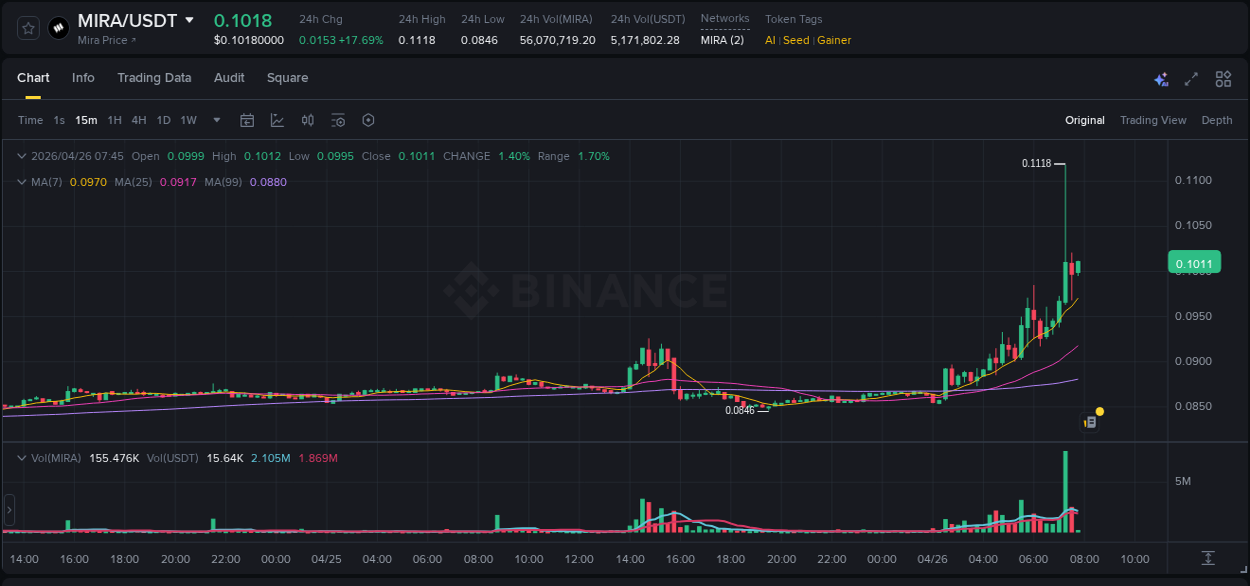This screenshot has width=1250, height=586.
Task: Collapse the Vol(MIRA) indicator chevron
Action: pos(21,458)
